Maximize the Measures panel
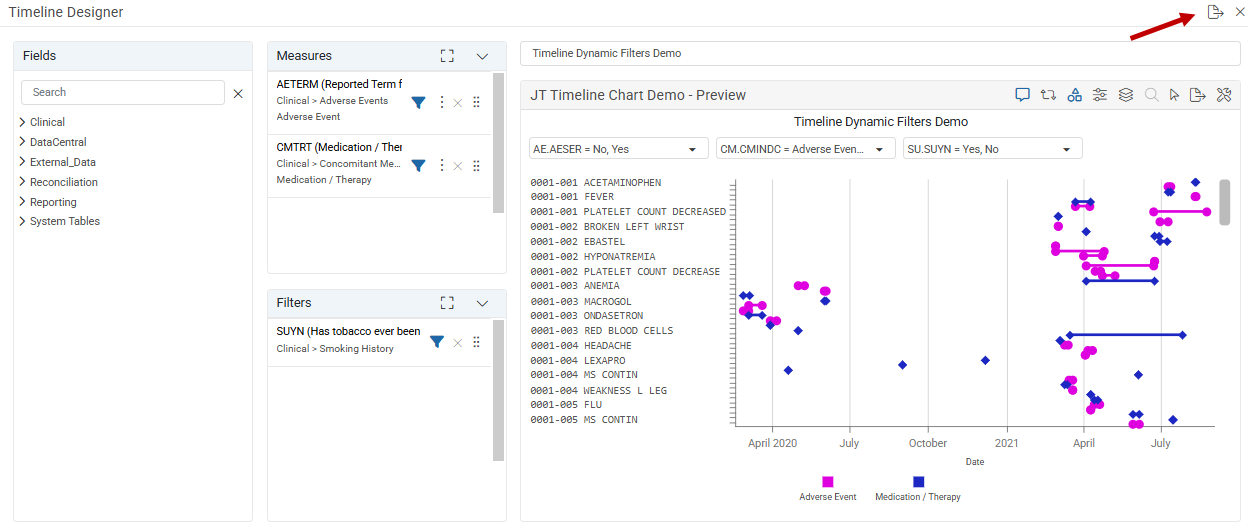Screen dimensions: 1248x525 click(x=447, y=56)
